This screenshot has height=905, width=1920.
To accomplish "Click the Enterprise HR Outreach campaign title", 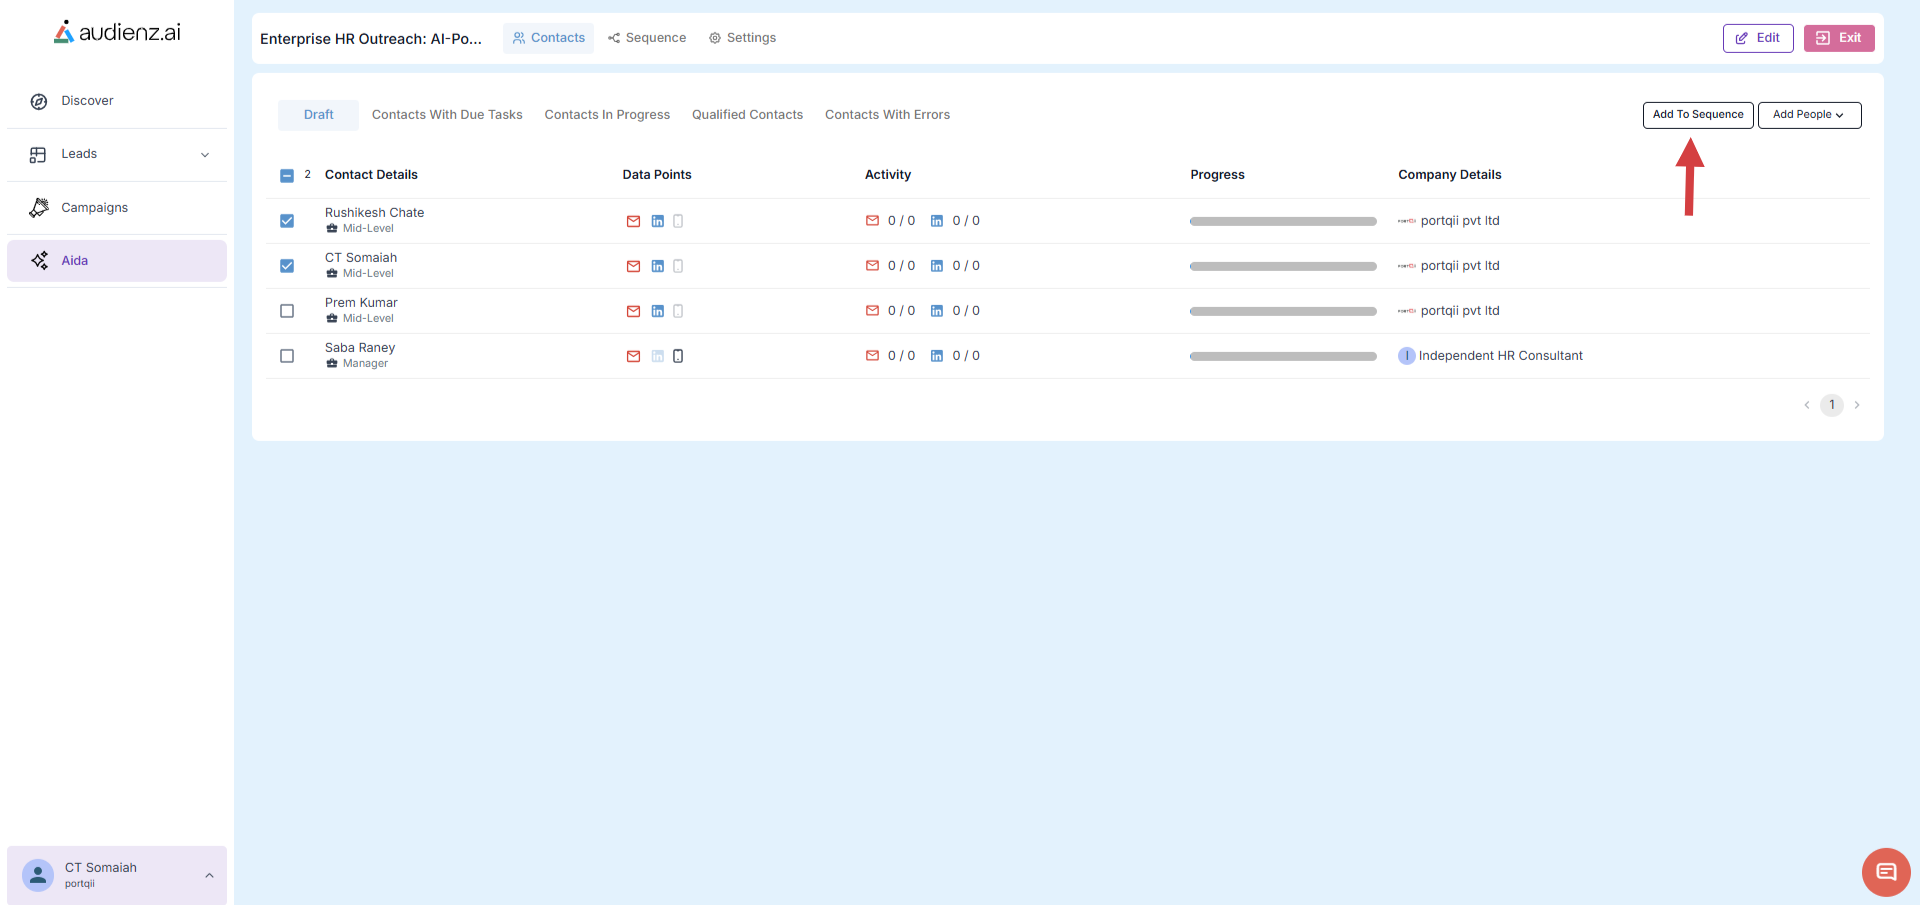I will (371, 39).
